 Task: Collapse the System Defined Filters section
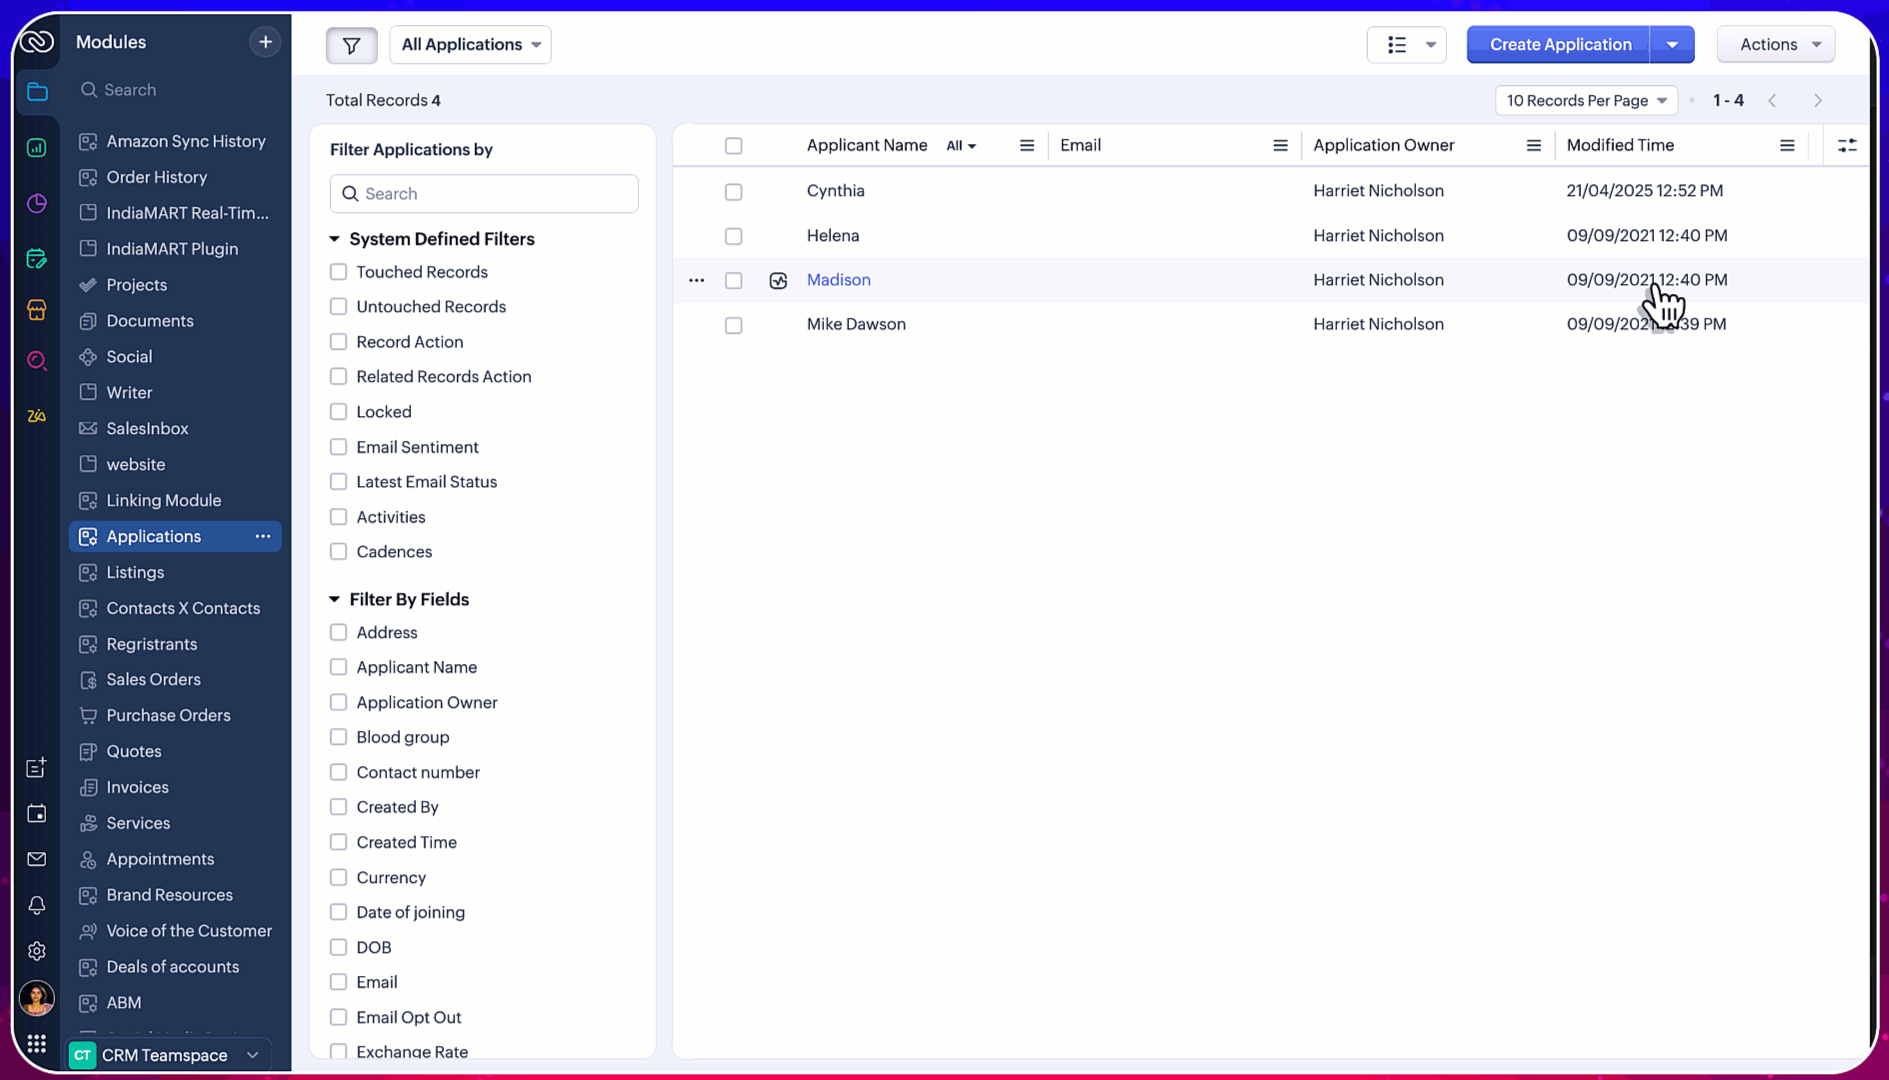tap(334, 239)
